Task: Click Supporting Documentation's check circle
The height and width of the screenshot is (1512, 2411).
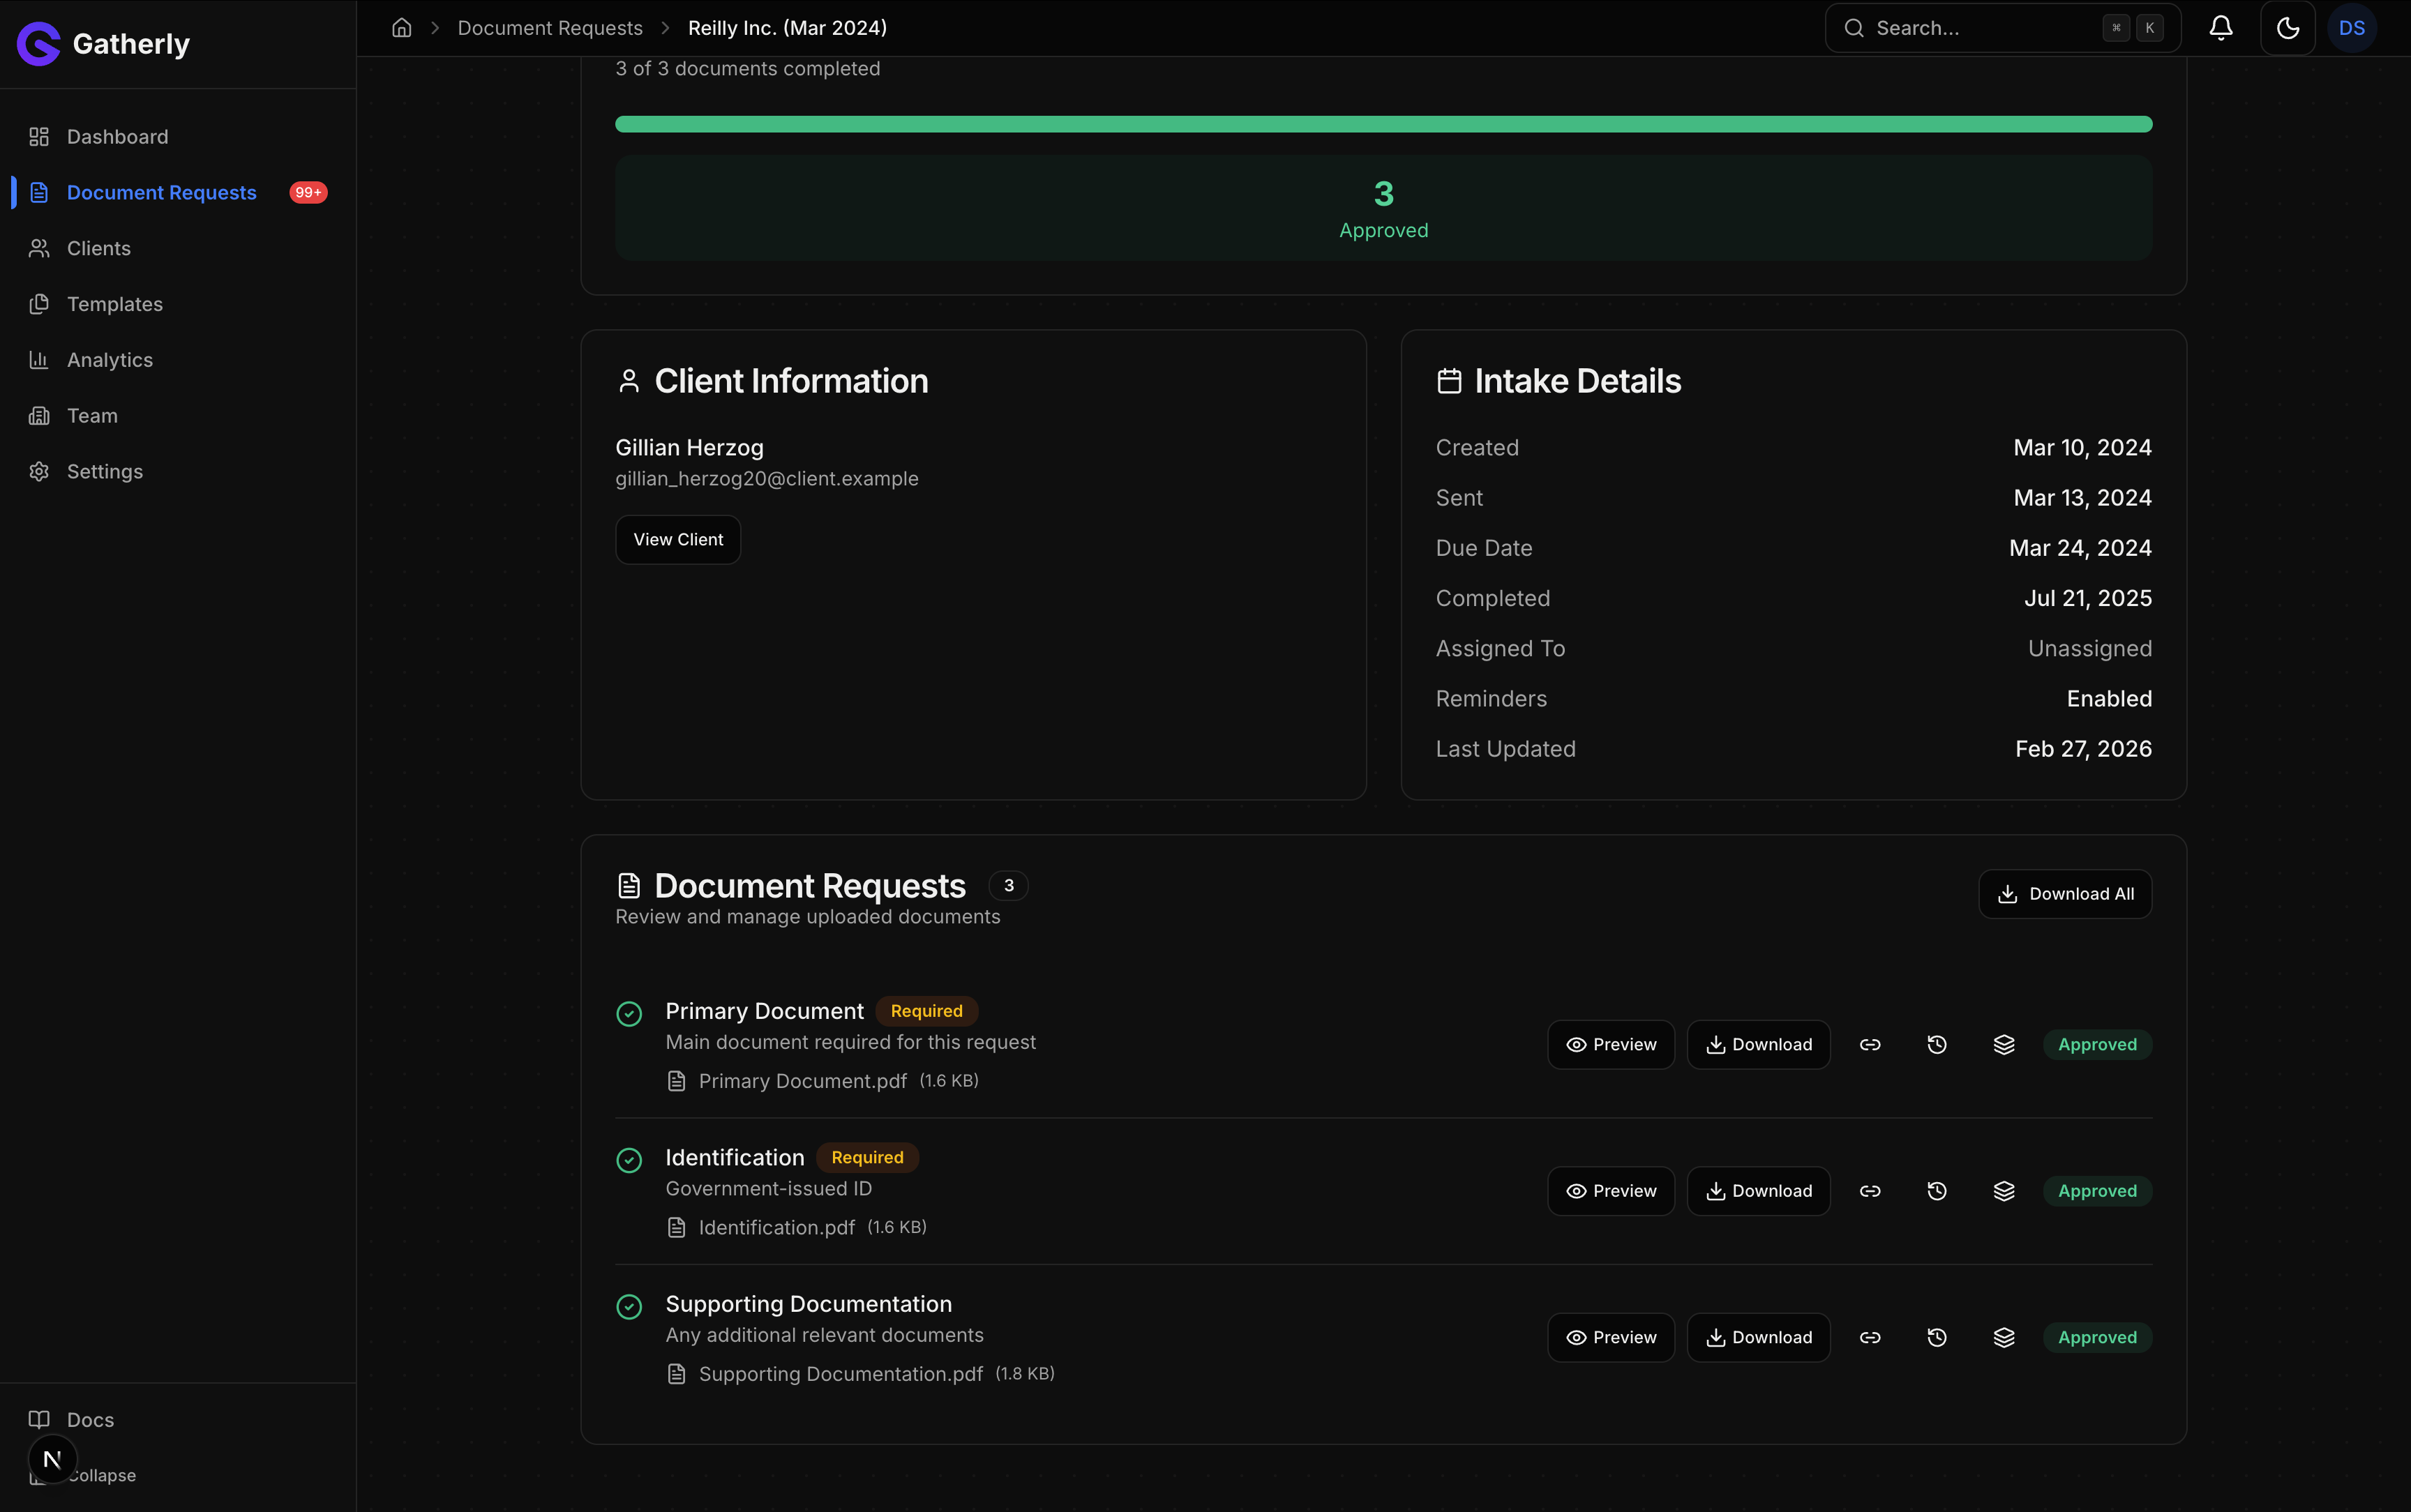Action: pyautogui.click(x=629, y=1306)
